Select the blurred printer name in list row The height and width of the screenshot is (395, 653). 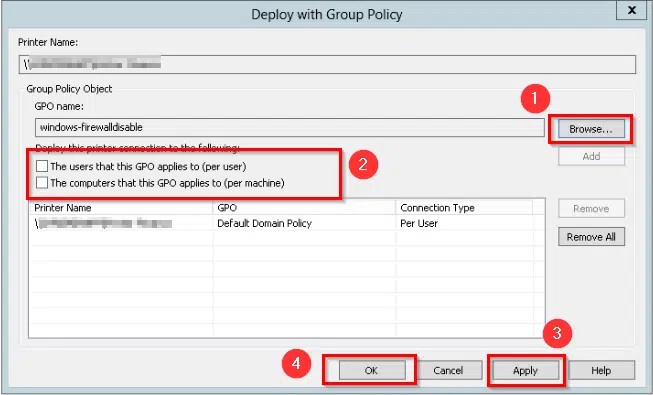pyautogui.click(x=103, y=224)
